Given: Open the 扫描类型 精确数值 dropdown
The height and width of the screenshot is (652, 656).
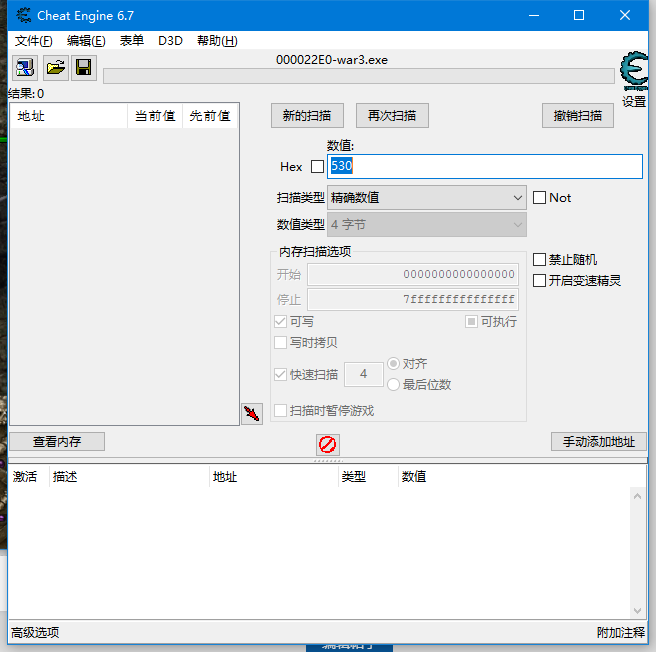Looking at the screenshot, I should 427,198.
